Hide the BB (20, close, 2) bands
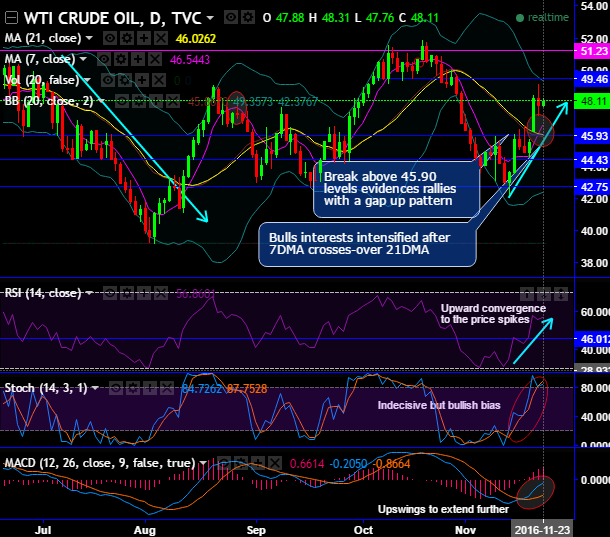 coord(122,102)
